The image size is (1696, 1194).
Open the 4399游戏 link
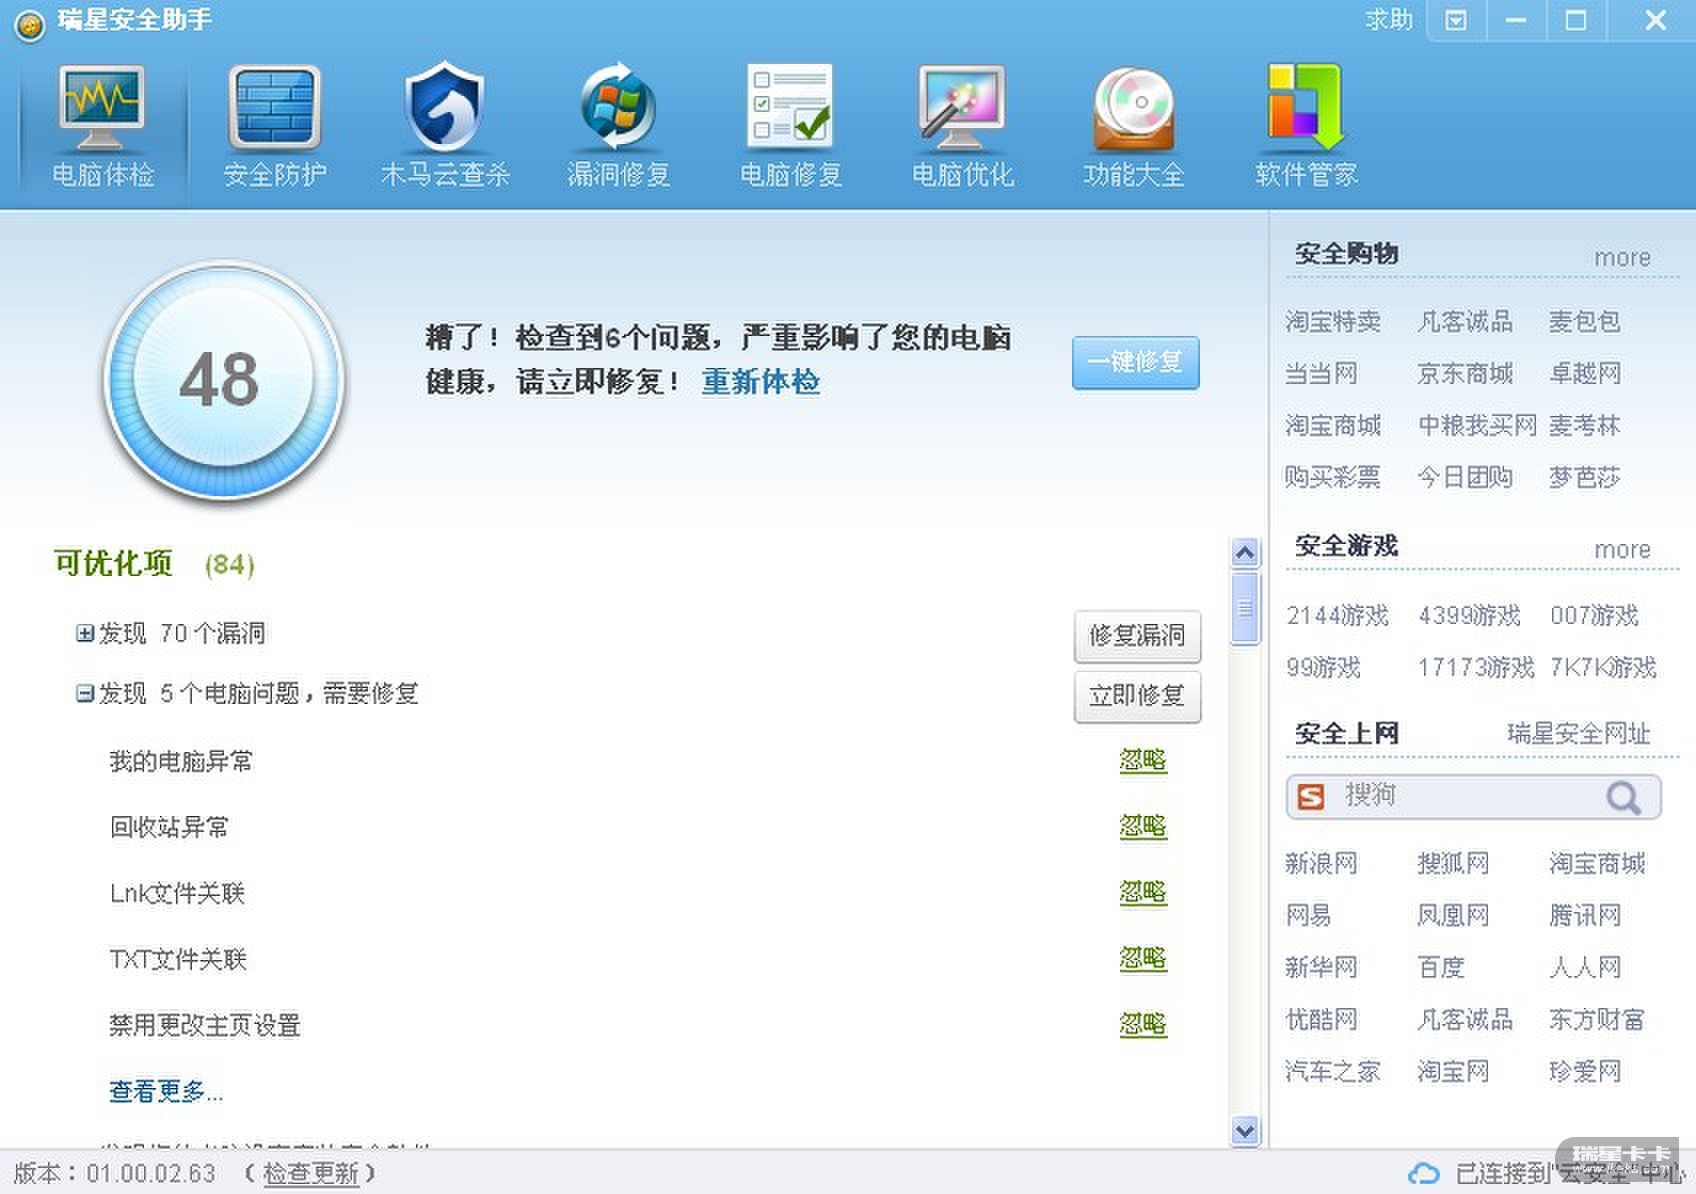click(x=1469, y=616)
